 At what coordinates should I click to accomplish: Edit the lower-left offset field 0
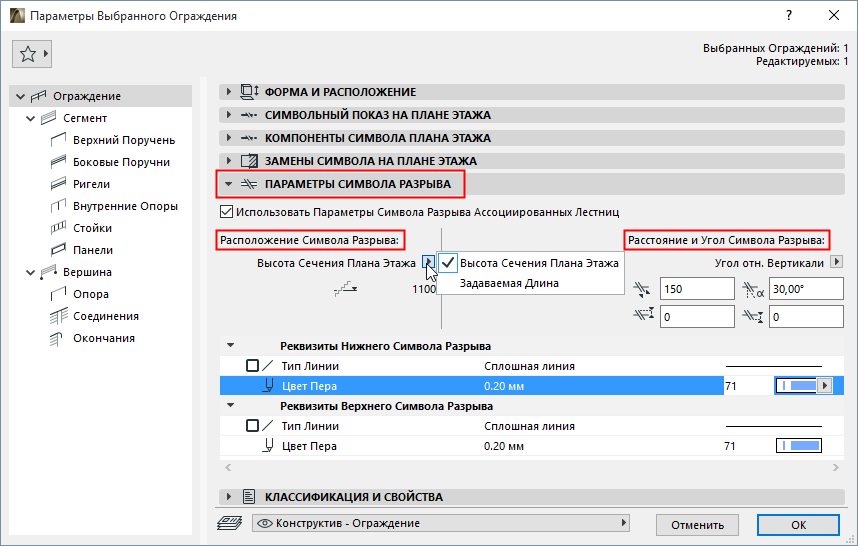click(697, 317)
